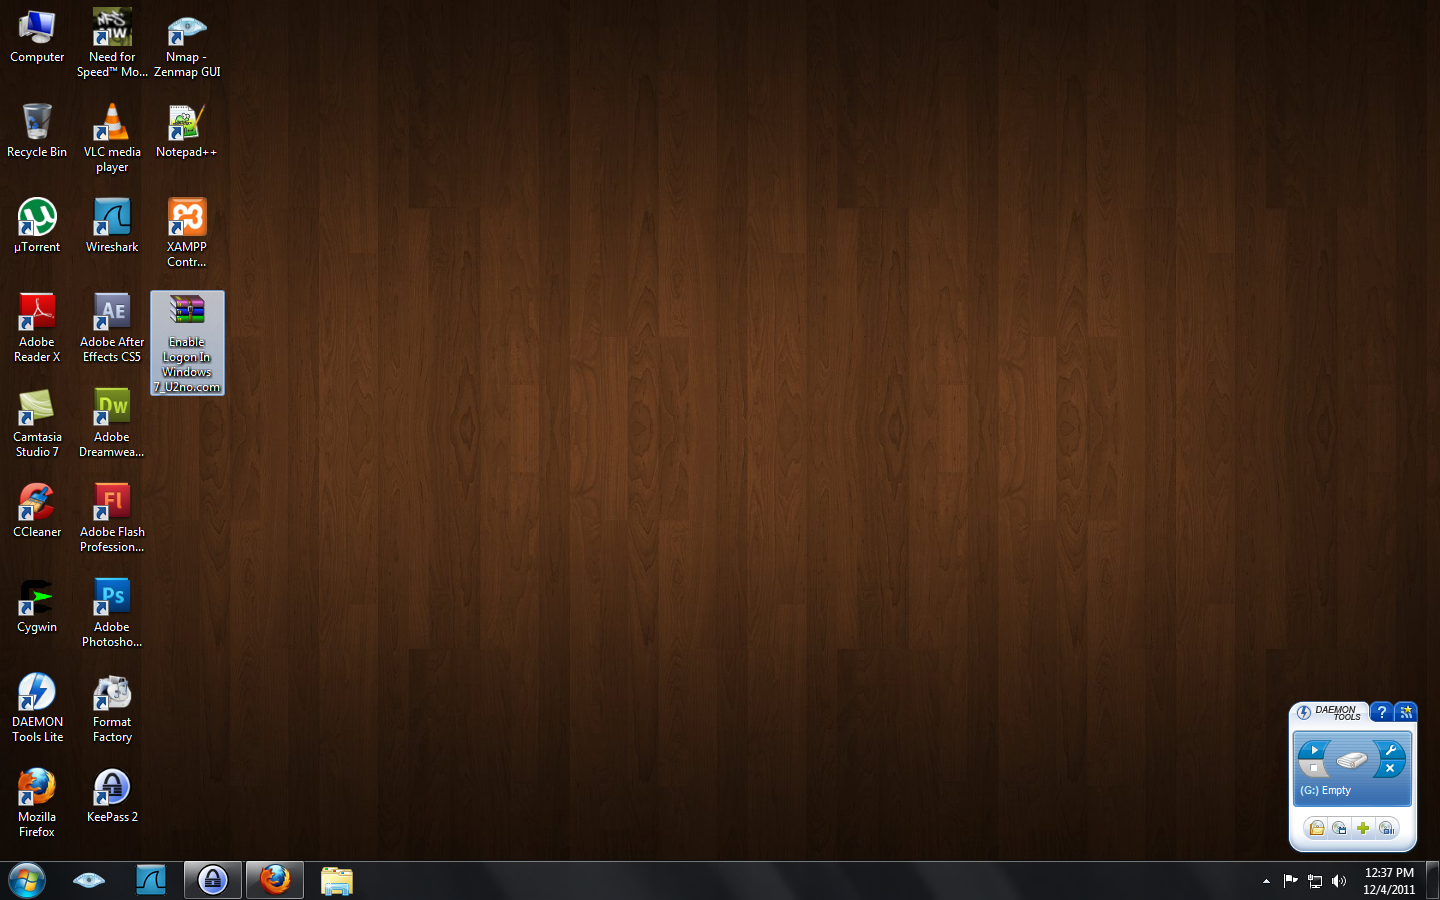Image resolution: width=1440 pixels, height=900 pixels.
Task: Open the Cygwin terminal
Action: (37, 600)
